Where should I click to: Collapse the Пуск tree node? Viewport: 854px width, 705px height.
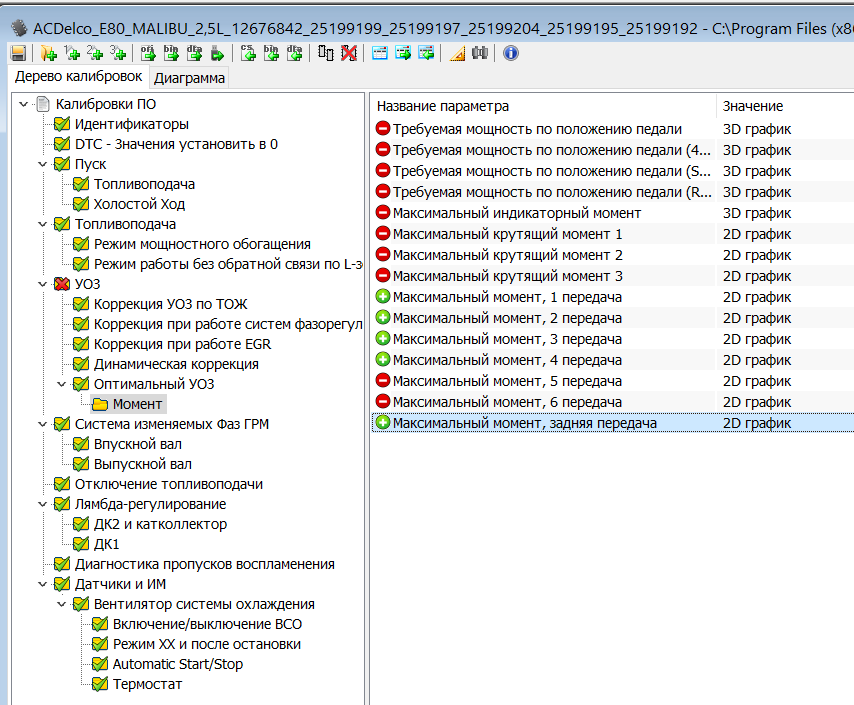coord(43,164)
